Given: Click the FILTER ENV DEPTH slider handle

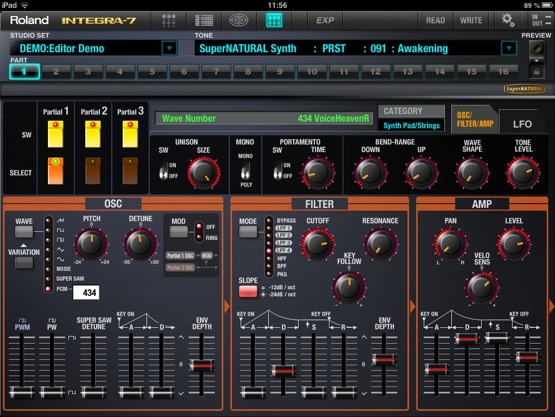Looking at the screenshot, I should [384, 359].
